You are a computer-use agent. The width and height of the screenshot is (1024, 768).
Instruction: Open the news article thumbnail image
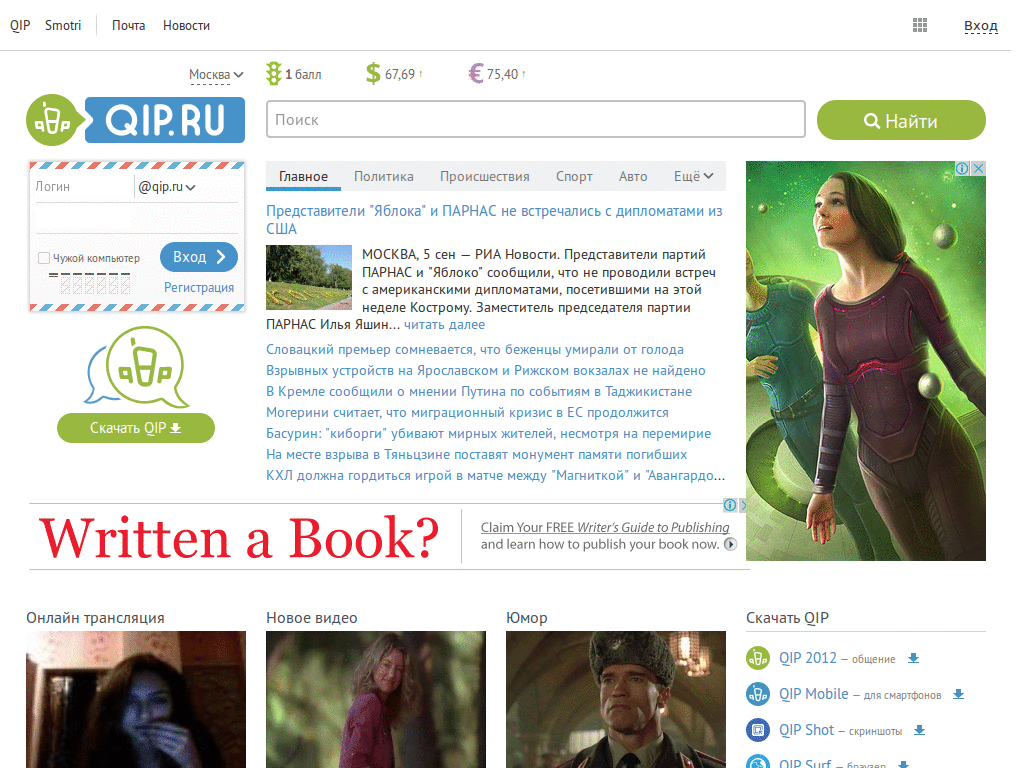click(x=309, y=278)
